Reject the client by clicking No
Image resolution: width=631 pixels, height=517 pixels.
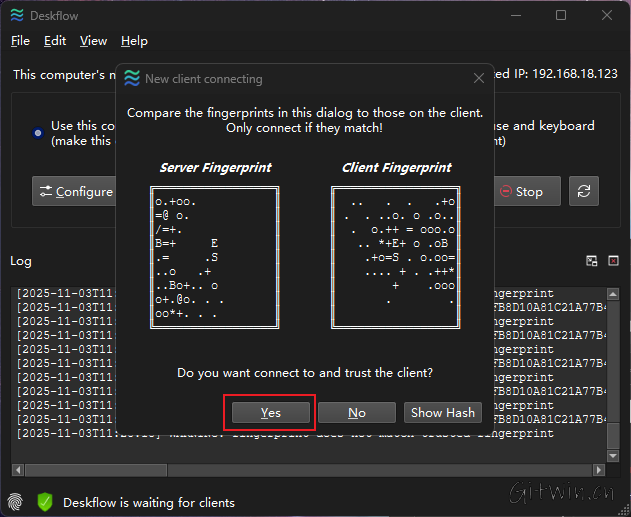356,413
